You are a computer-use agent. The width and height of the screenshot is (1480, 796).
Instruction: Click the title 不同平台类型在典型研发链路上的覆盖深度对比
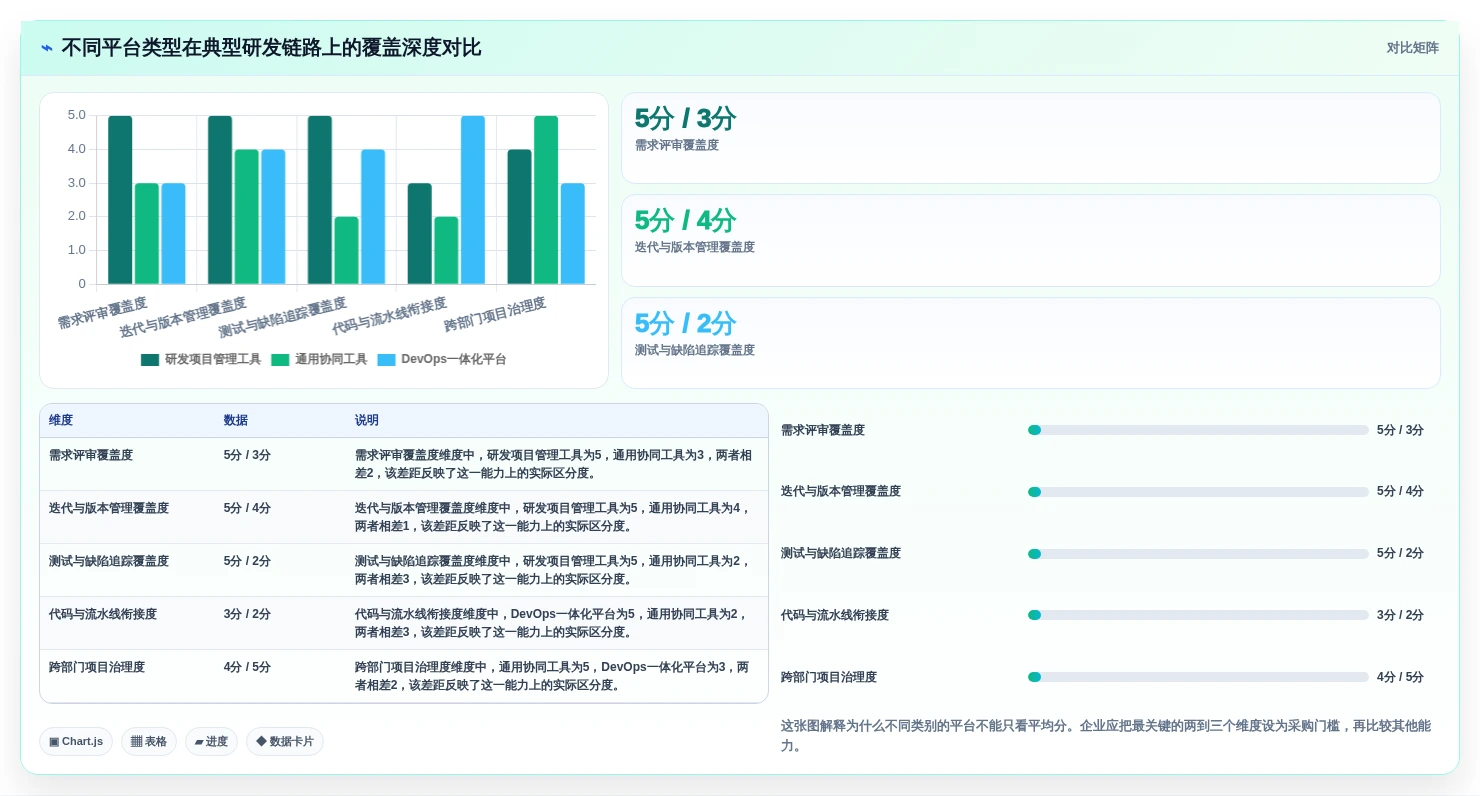point(271,47)
